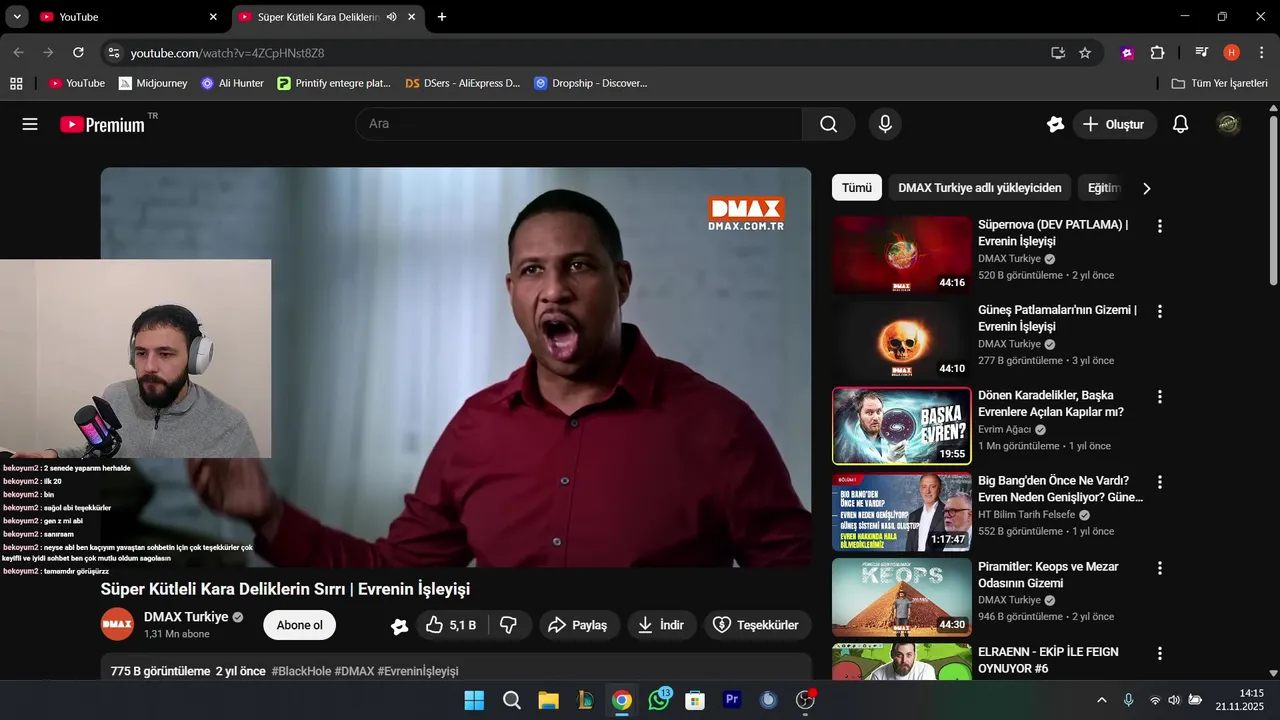1280x720 pixels.
Task: Open Chrome three-dot menu
Action: 1260,52
